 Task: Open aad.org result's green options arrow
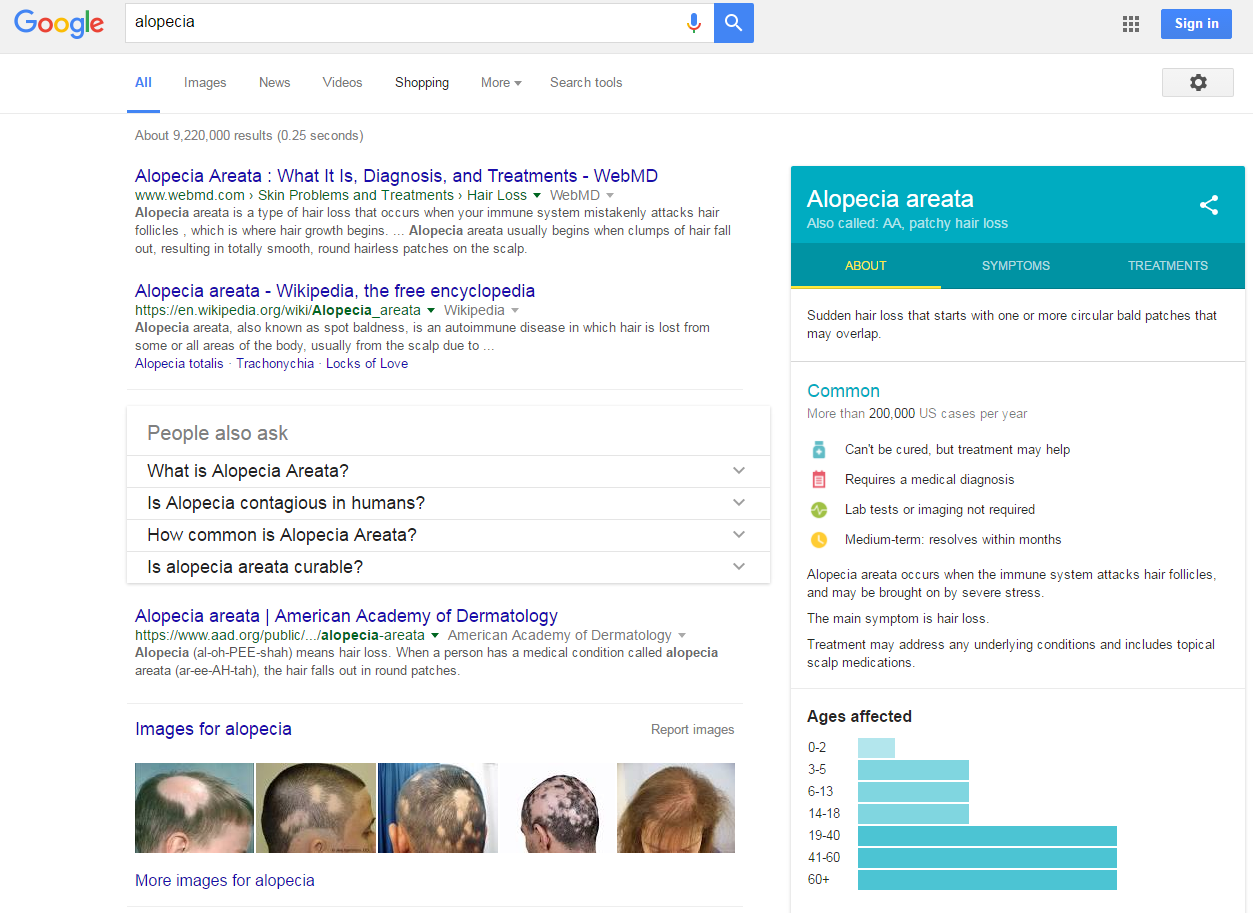(x=434, y=635)
